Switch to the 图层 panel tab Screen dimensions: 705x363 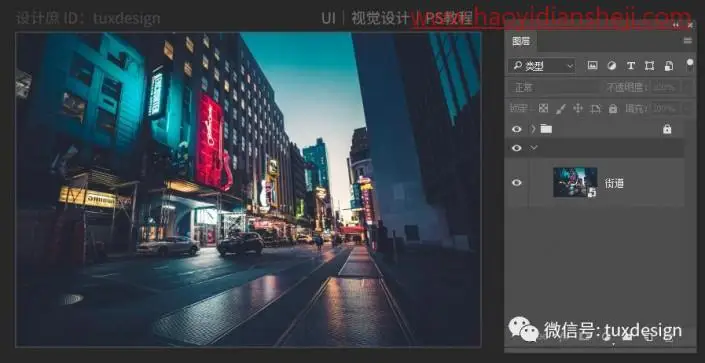click(x=521, y=42)
